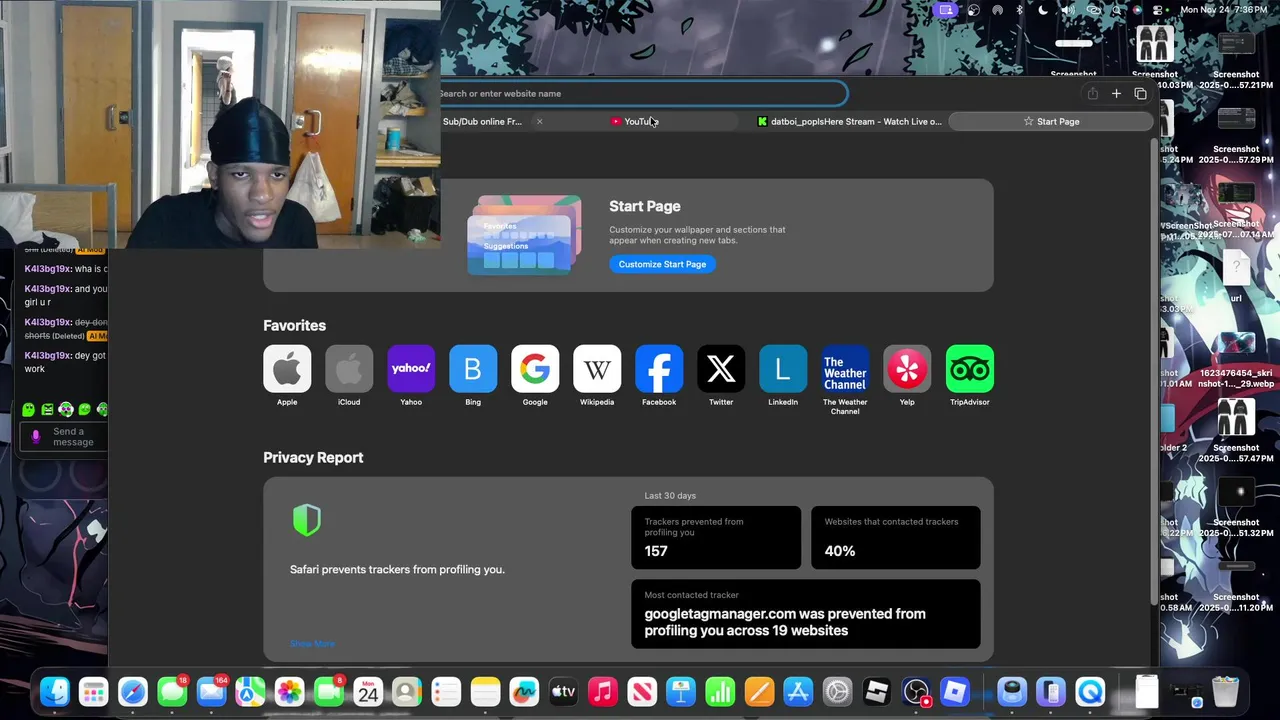Open Apple TV from the dock
Viewport: 1280px width, 720px height.
563,691
